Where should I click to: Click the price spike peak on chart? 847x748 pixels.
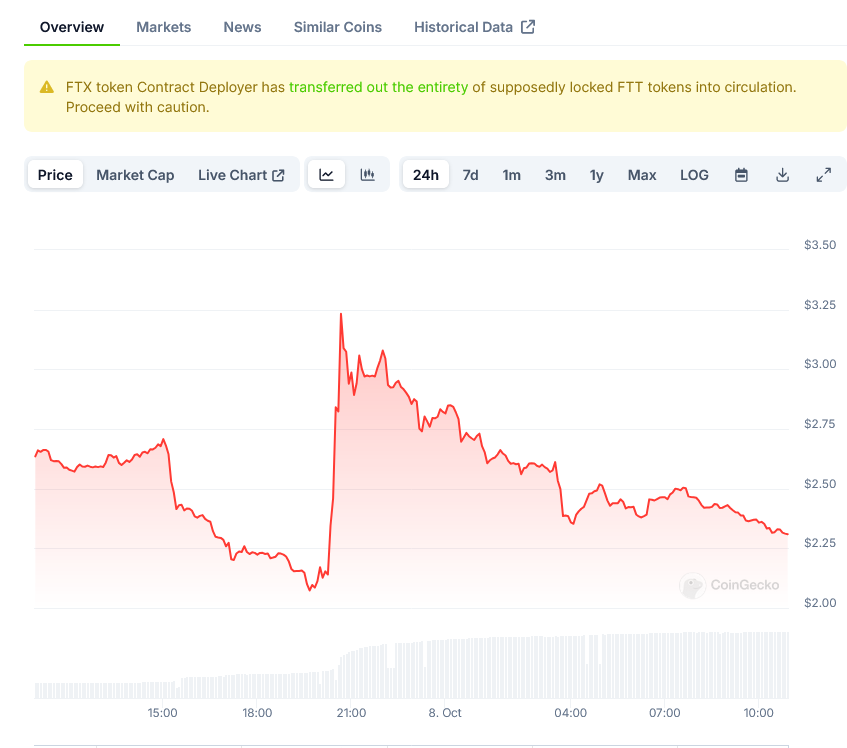coord(341,314)
